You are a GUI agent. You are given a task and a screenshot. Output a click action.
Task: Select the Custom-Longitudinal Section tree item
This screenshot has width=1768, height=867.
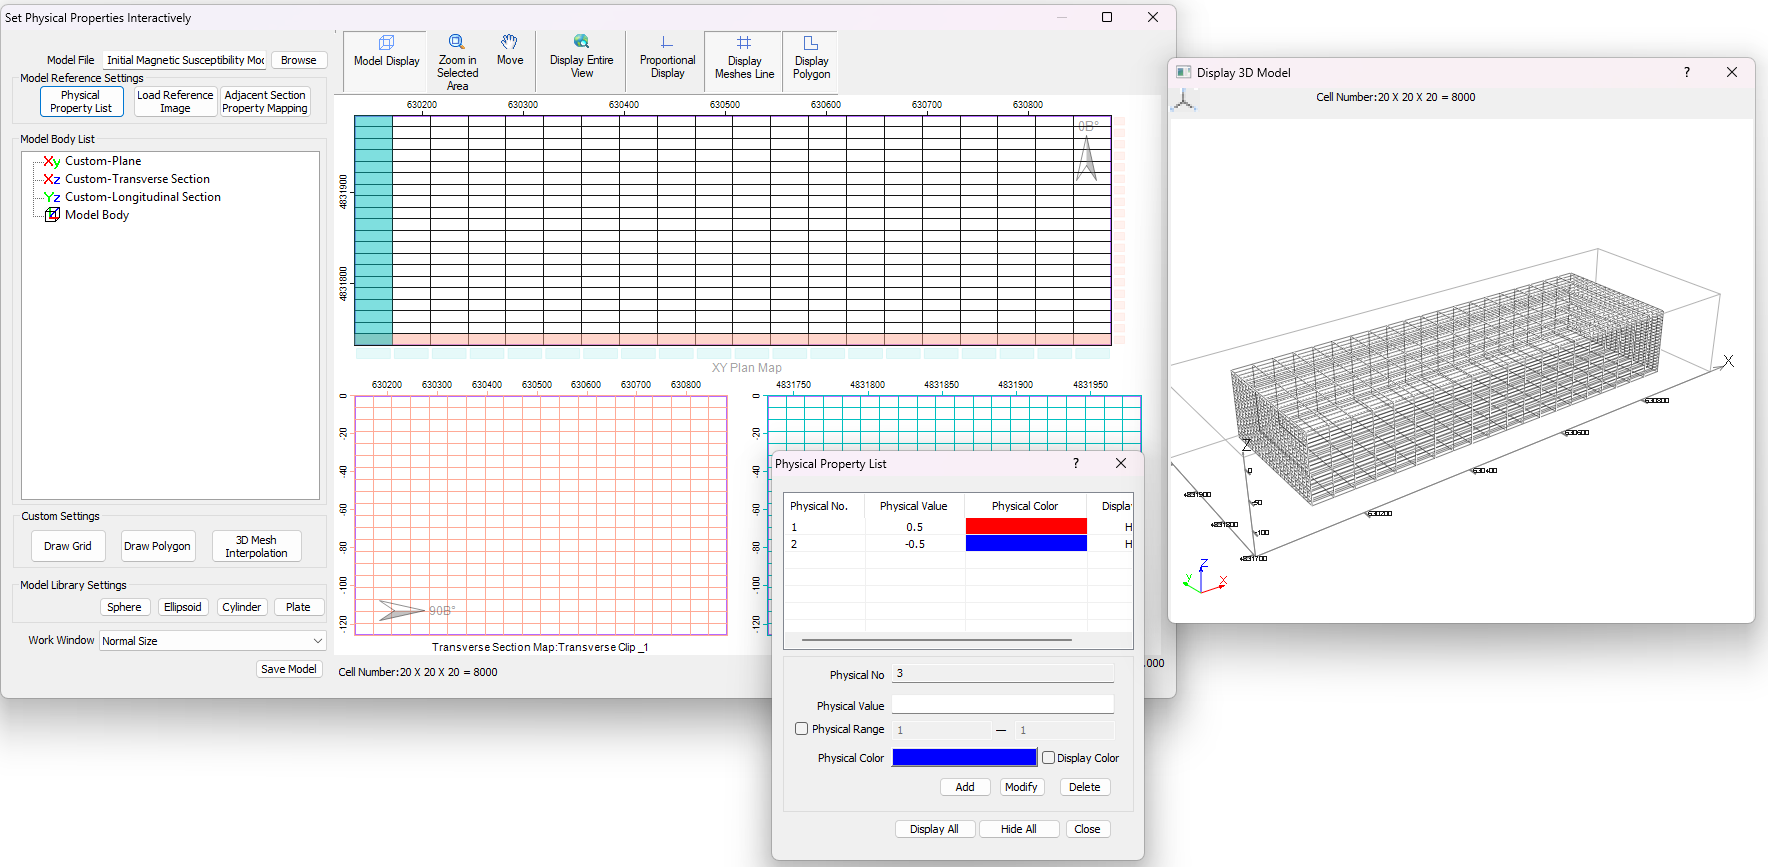(x=142, y=197)
